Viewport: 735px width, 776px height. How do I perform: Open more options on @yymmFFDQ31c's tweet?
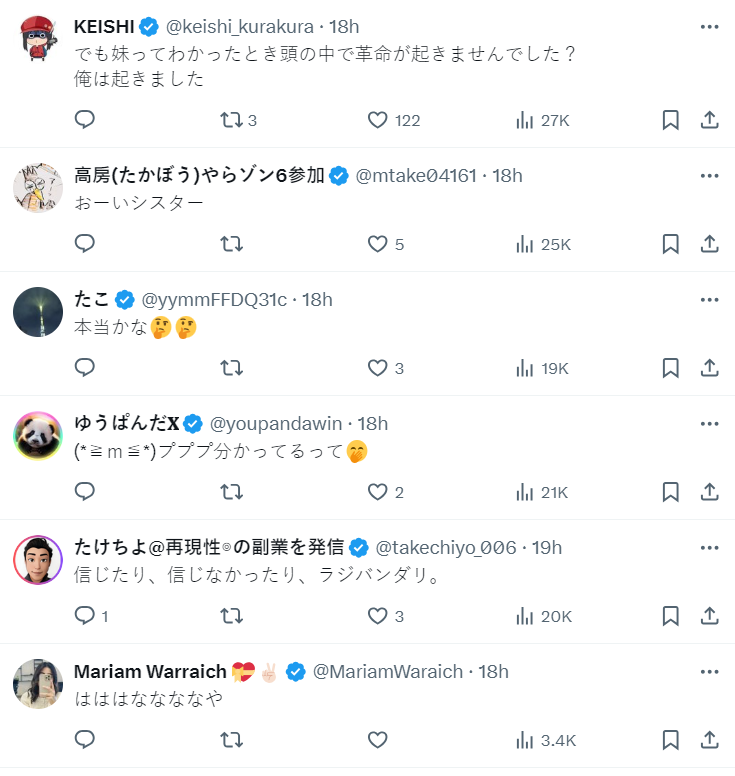coord(709,299)
